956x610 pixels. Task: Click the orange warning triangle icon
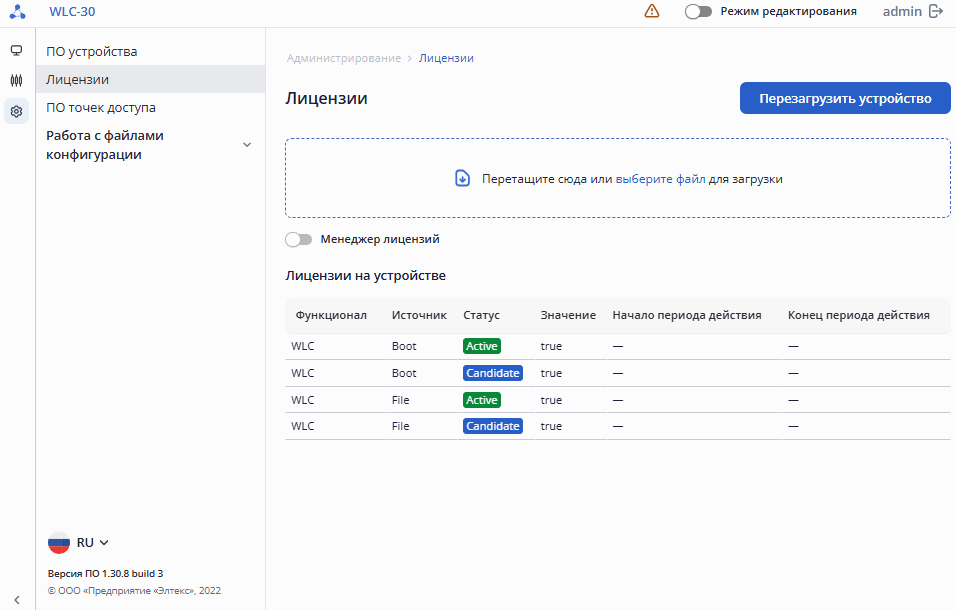652,12
